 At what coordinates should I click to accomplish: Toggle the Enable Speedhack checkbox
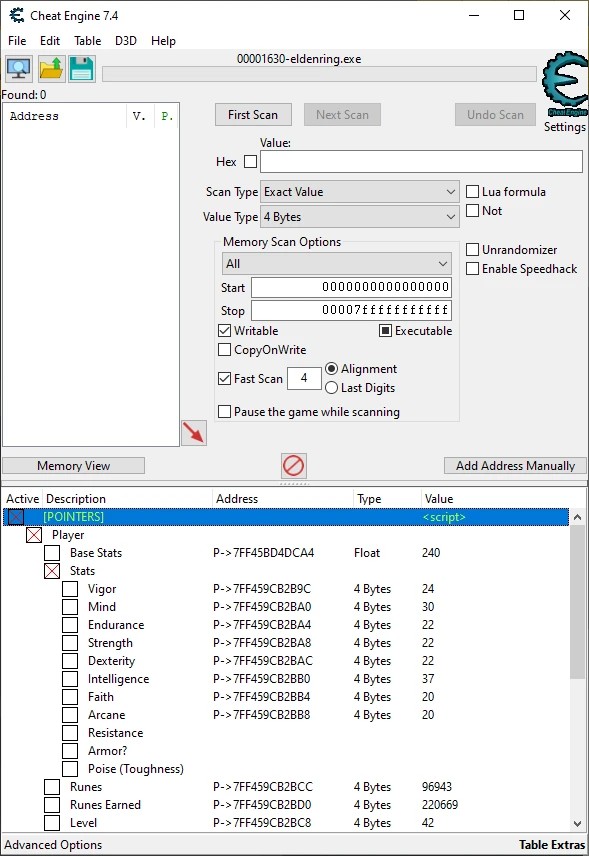point(472,269)
